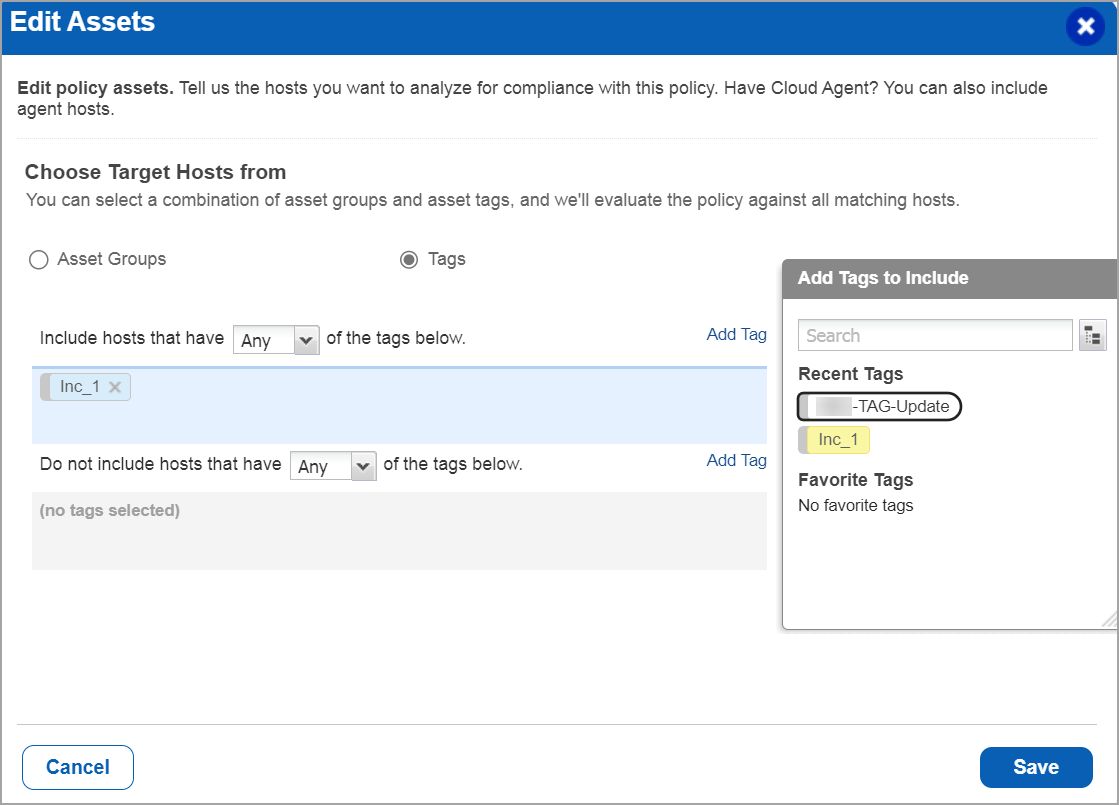Open the Any dropdown for included hosts

pyautogui.click(x=276, y=340)
